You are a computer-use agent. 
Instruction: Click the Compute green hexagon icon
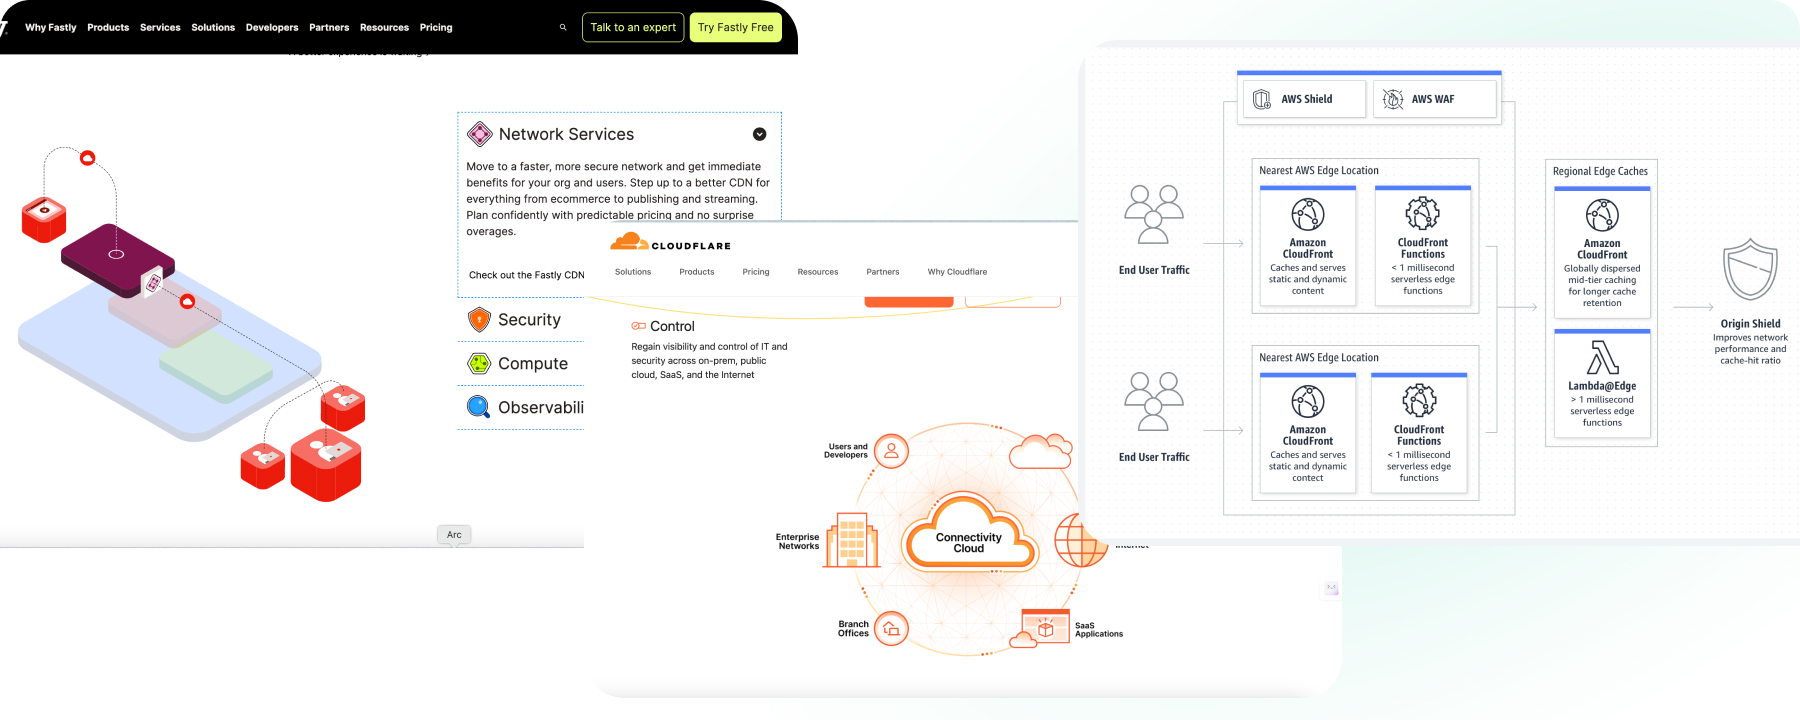[x=479, y=364]
